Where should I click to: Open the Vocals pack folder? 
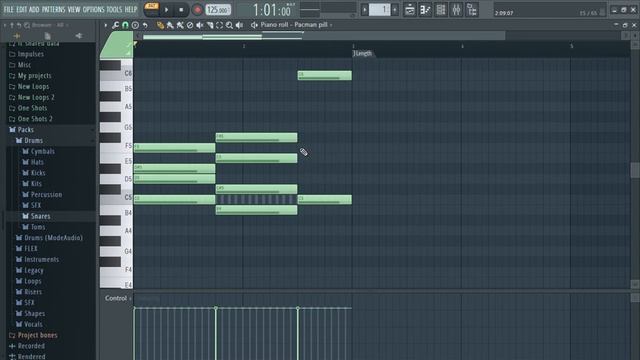point(33,324)
